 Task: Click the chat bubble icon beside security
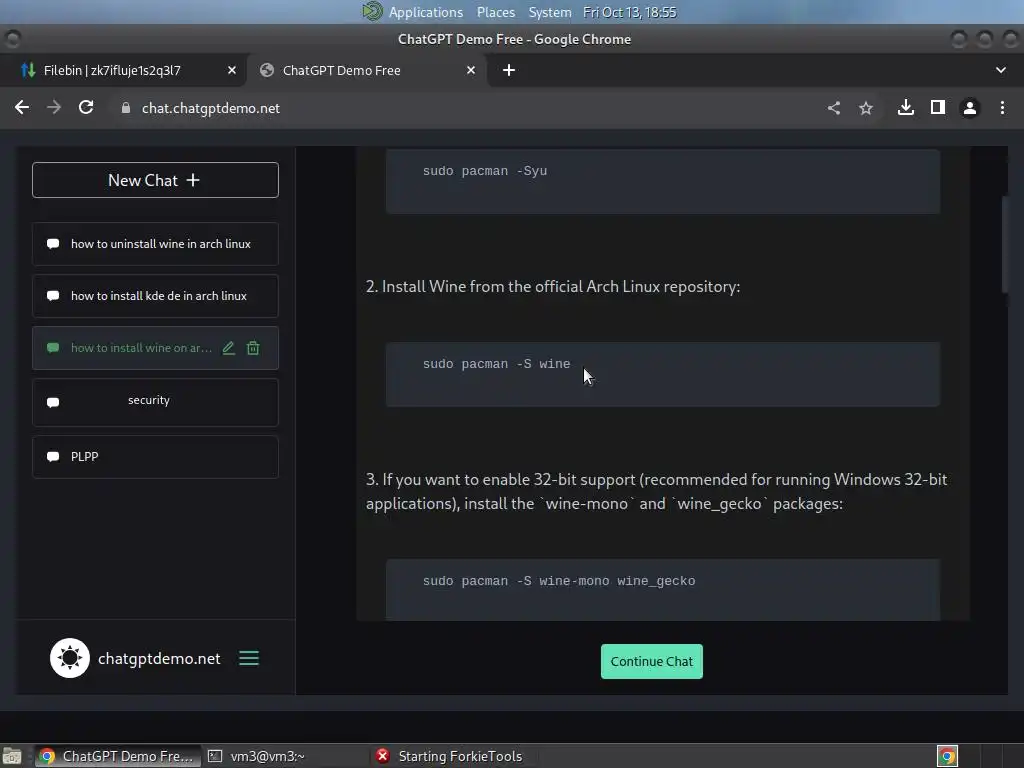click(53, 402)
